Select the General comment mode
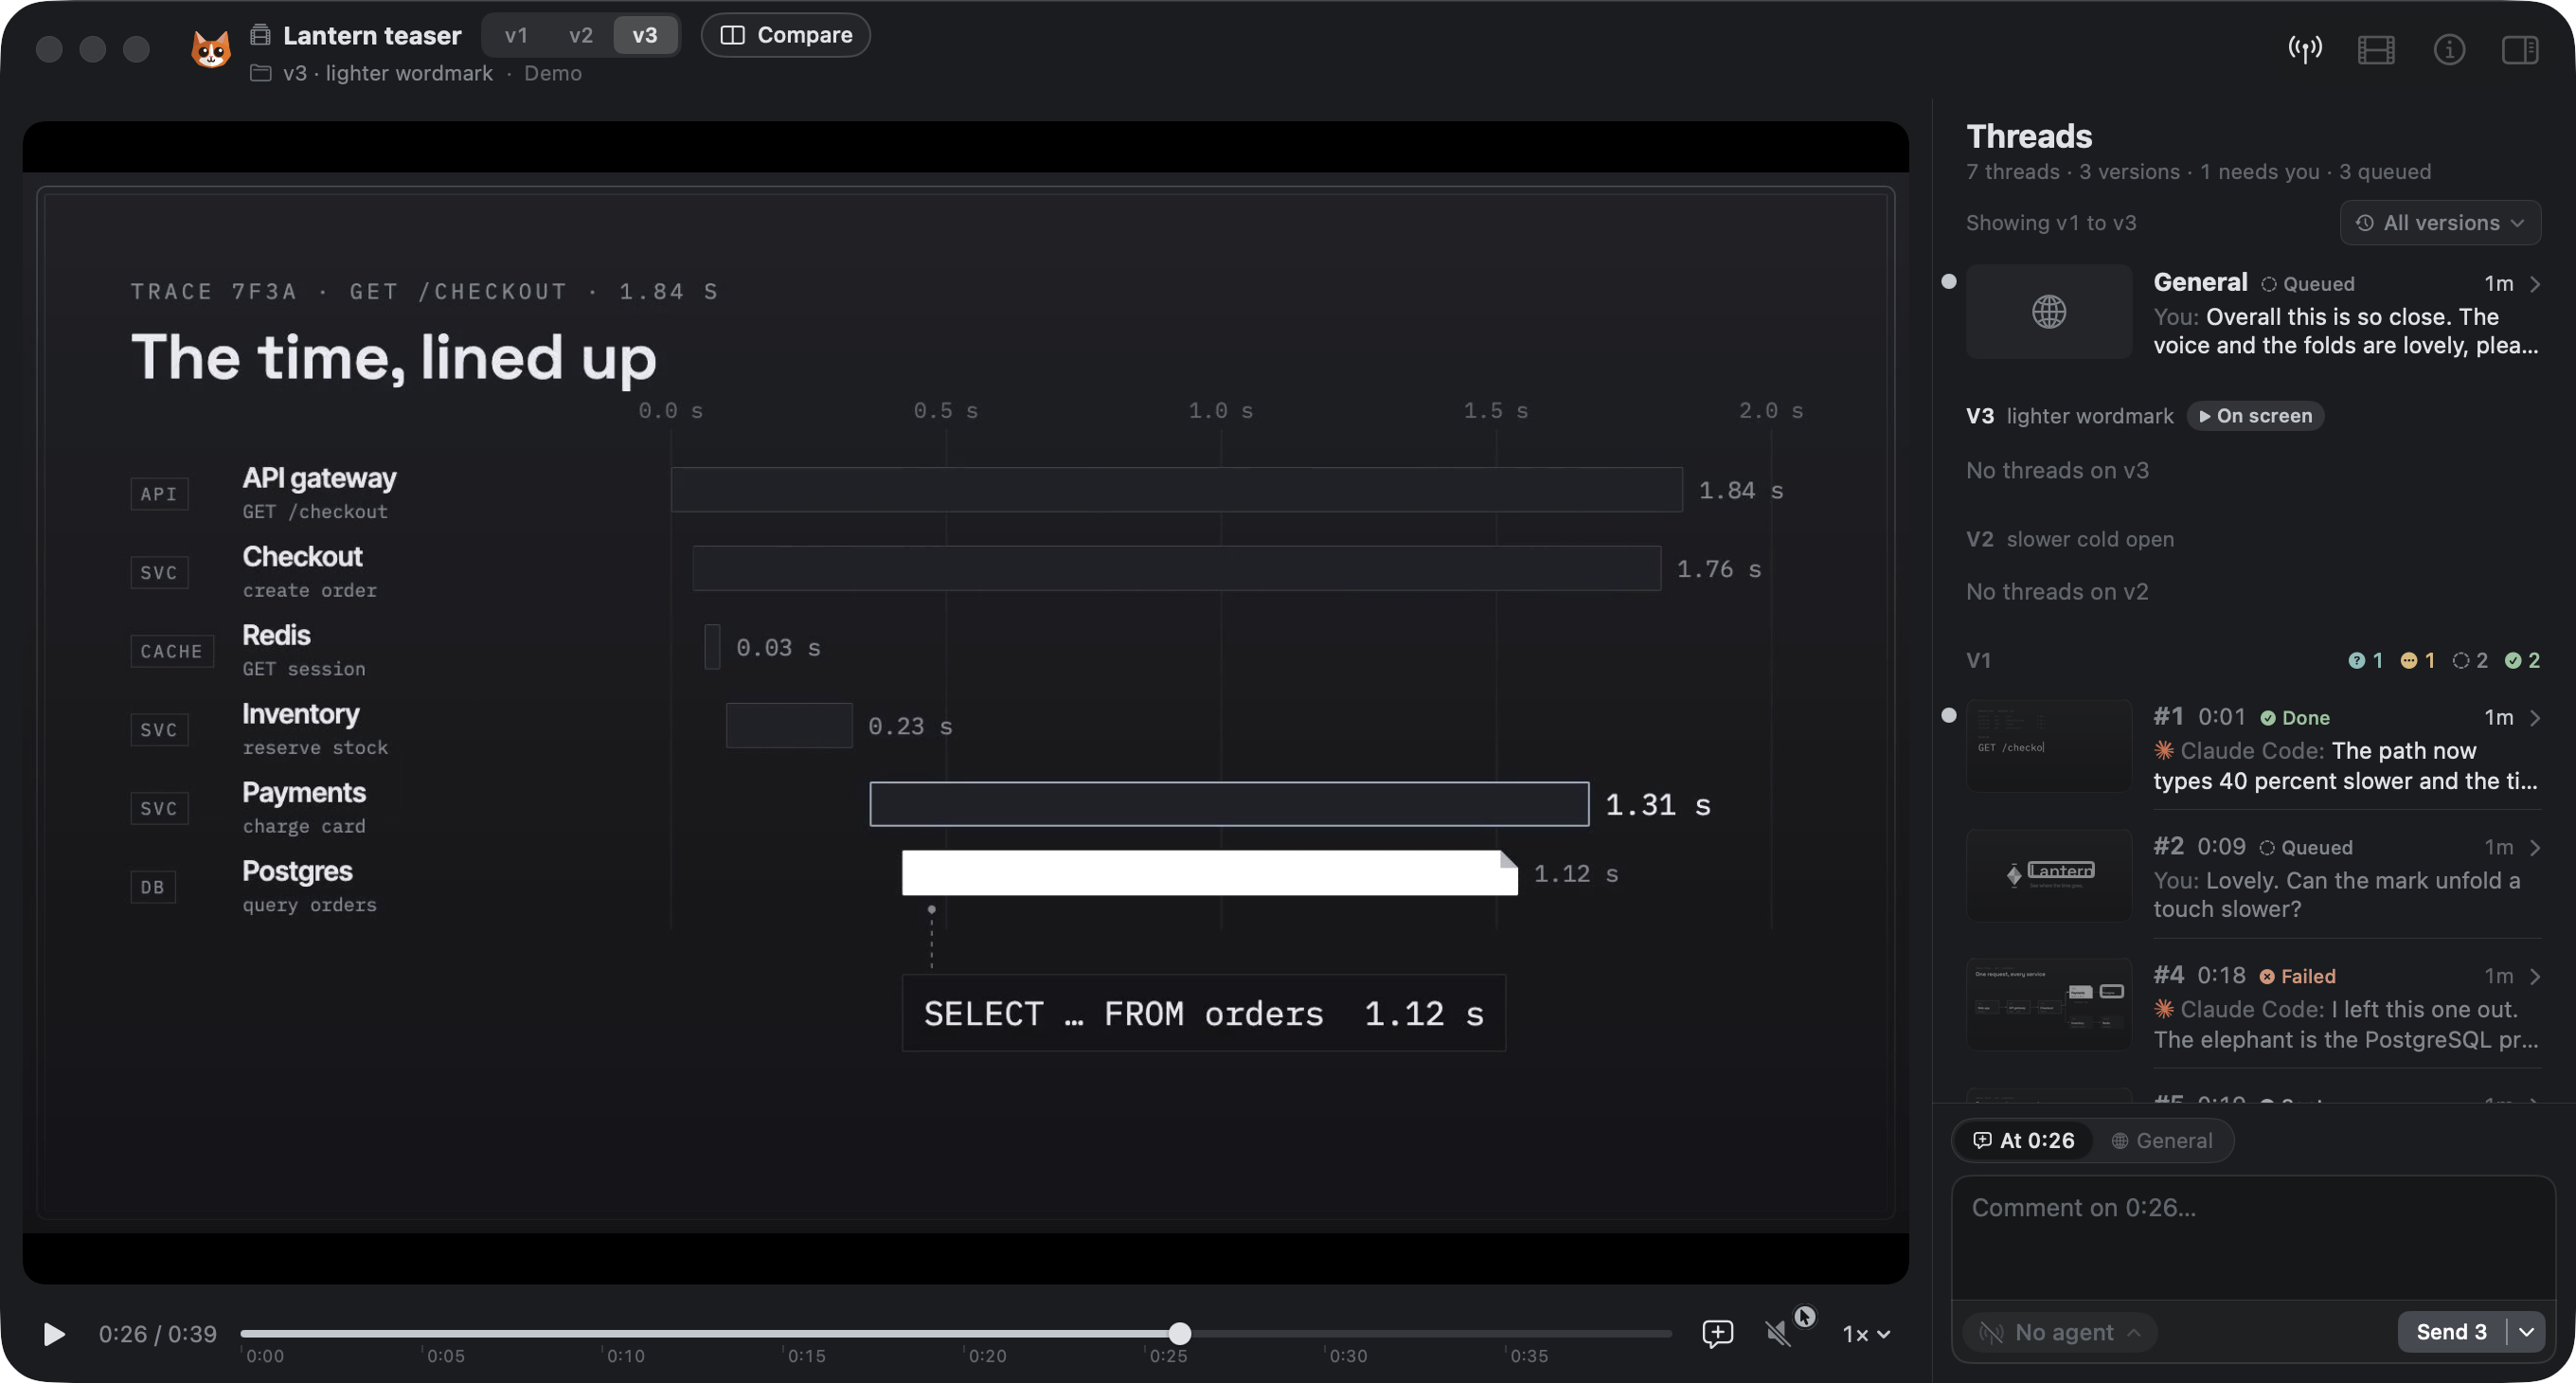2576x1383 pixels. pyautogui.click(x=2161, y=1140)
